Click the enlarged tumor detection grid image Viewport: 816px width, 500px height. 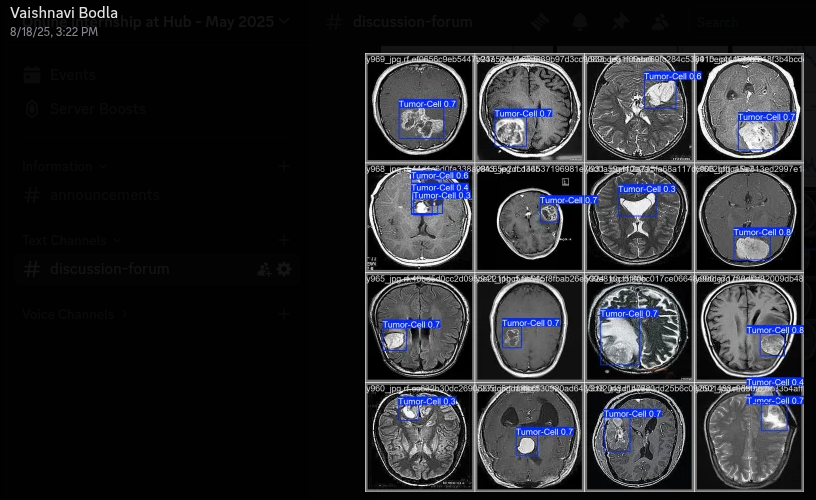(x=584, y=272)
